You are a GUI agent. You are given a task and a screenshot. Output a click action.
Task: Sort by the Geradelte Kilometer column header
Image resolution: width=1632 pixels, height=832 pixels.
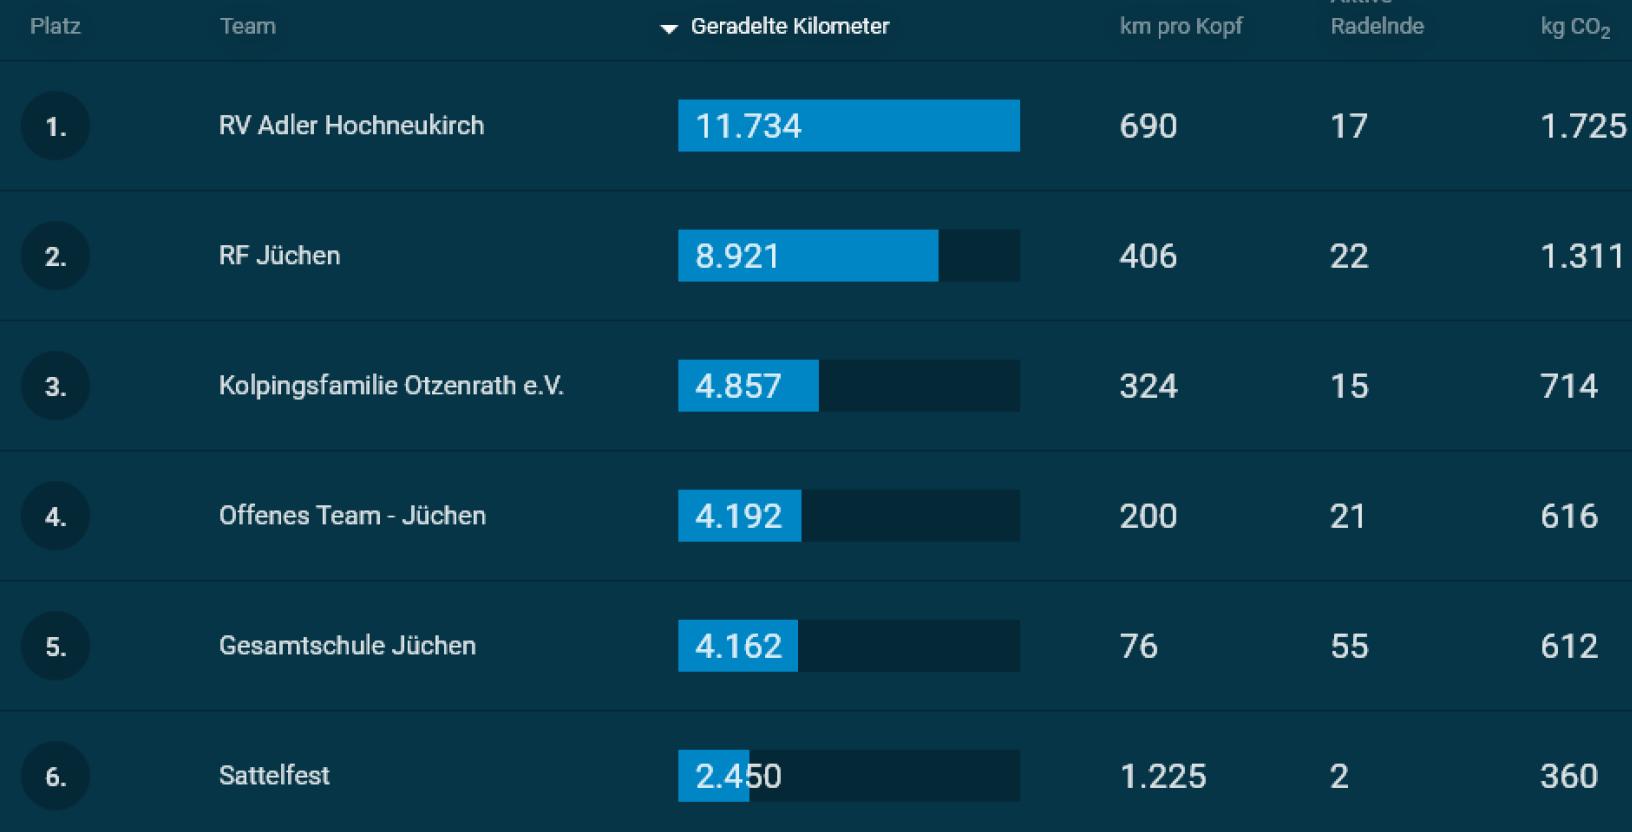point(789,26)
